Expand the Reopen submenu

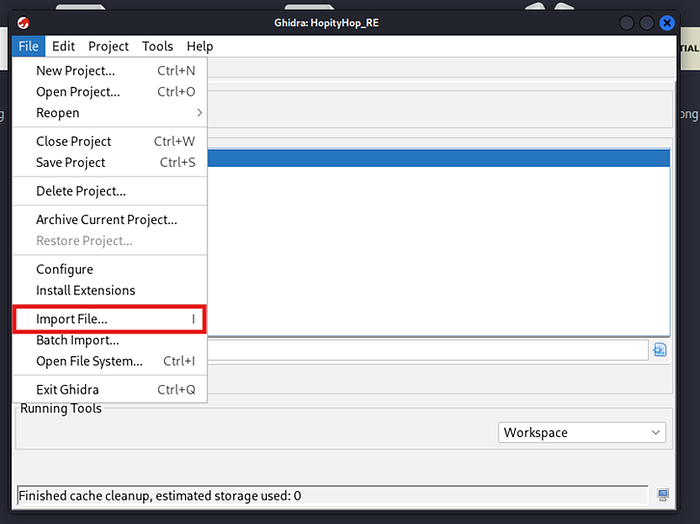110,112
